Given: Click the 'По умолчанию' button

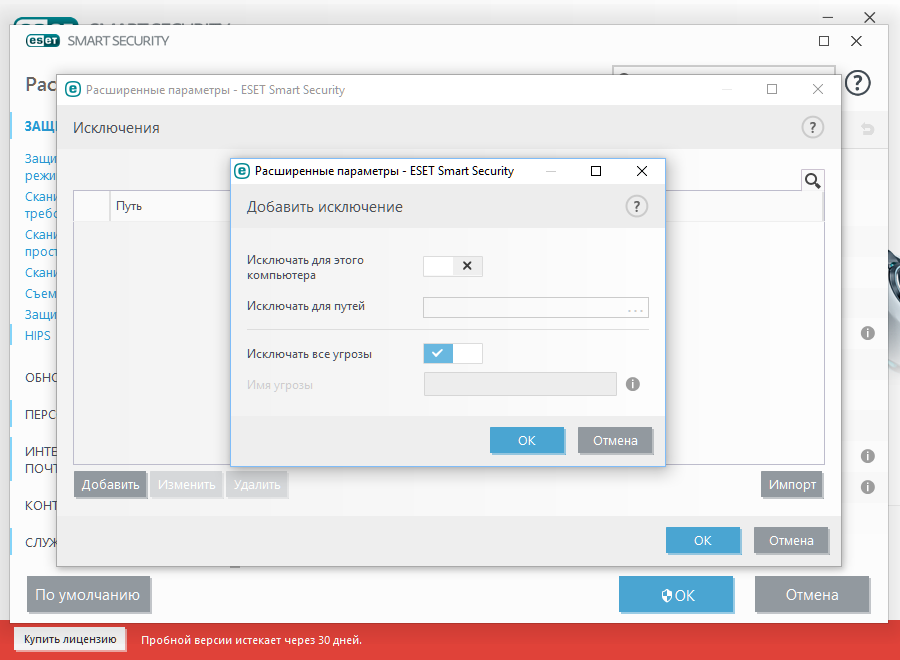Looking at the screenshot, I should (x=88, y=595).
